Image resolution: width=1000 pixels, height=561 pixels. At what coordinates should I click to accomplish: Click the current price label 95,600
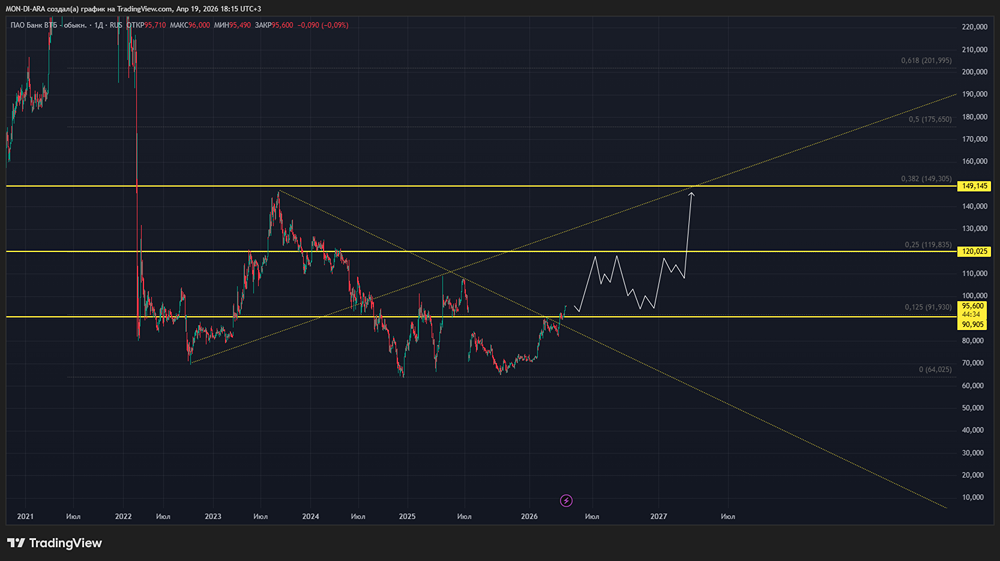coord(973,306)
